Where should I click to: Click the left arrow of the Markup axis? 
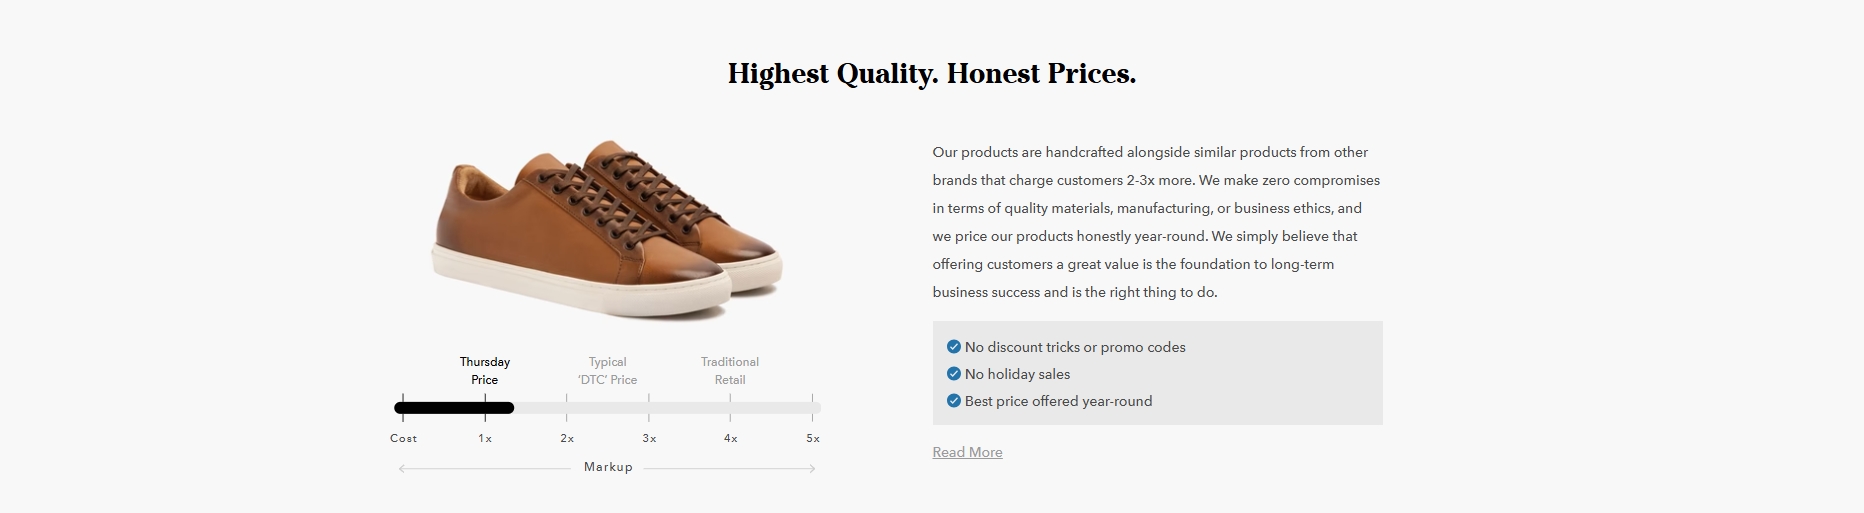click(403, 468)
